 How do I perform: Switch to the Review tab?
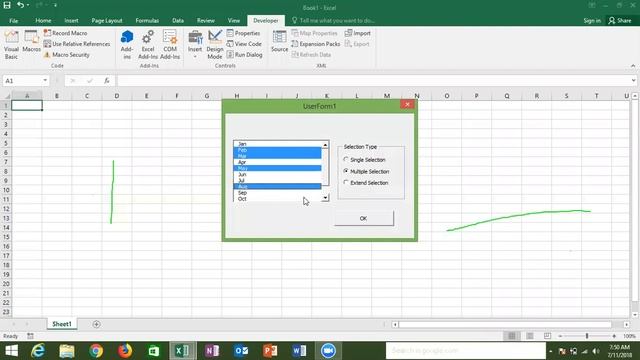pos(205,20)
